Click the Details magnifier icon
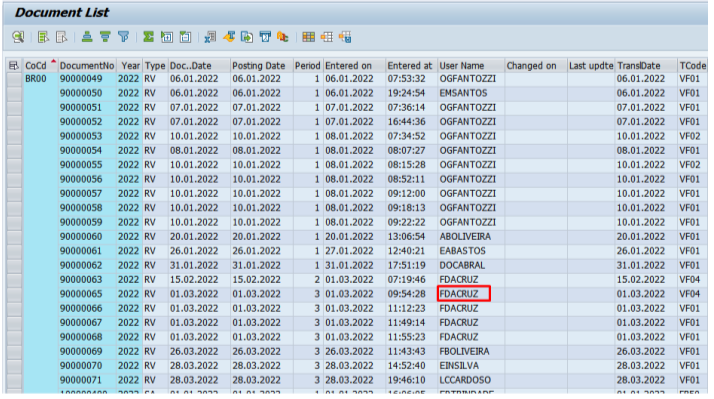 (x=18, y=37)
